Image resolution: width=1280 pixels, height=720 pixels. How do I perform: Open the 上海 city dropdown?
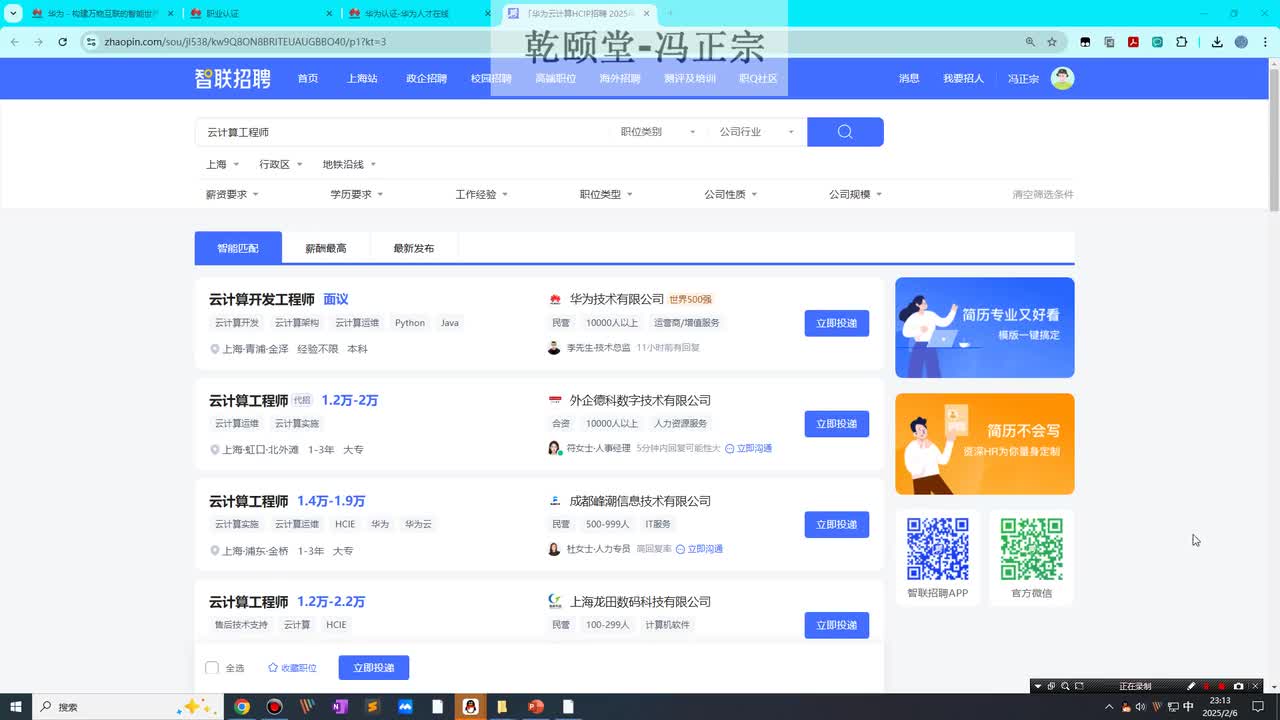tap(223, 164)
